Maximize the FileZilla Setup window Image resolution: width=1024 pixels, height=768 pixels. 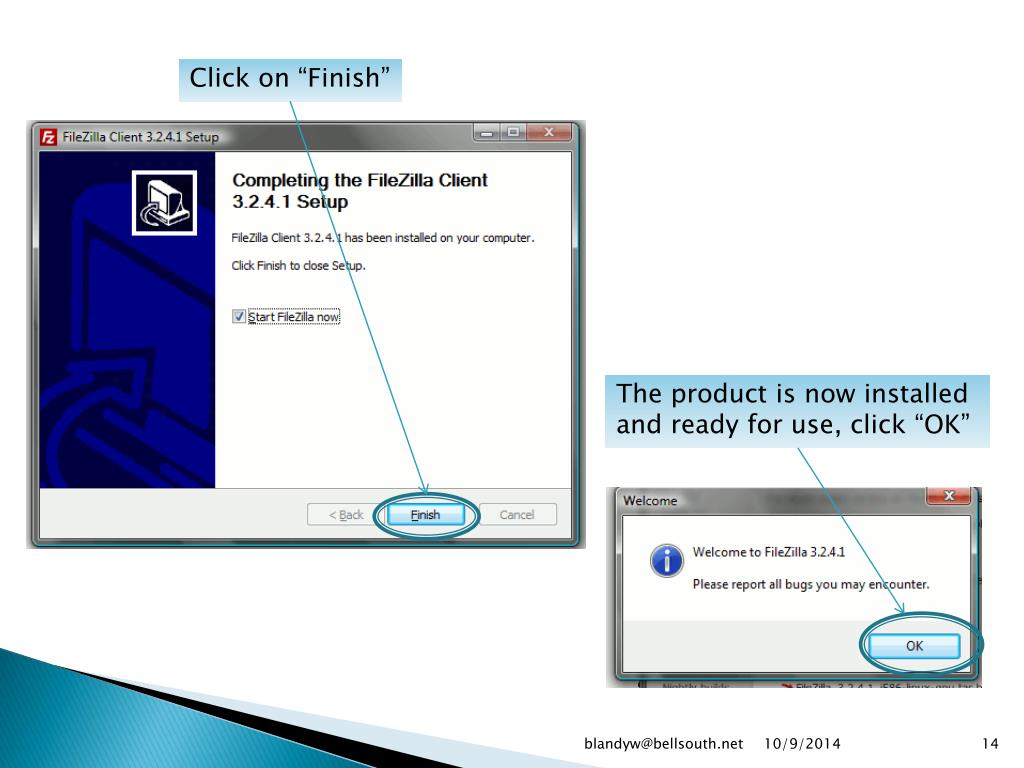click(x=513, y=132)
